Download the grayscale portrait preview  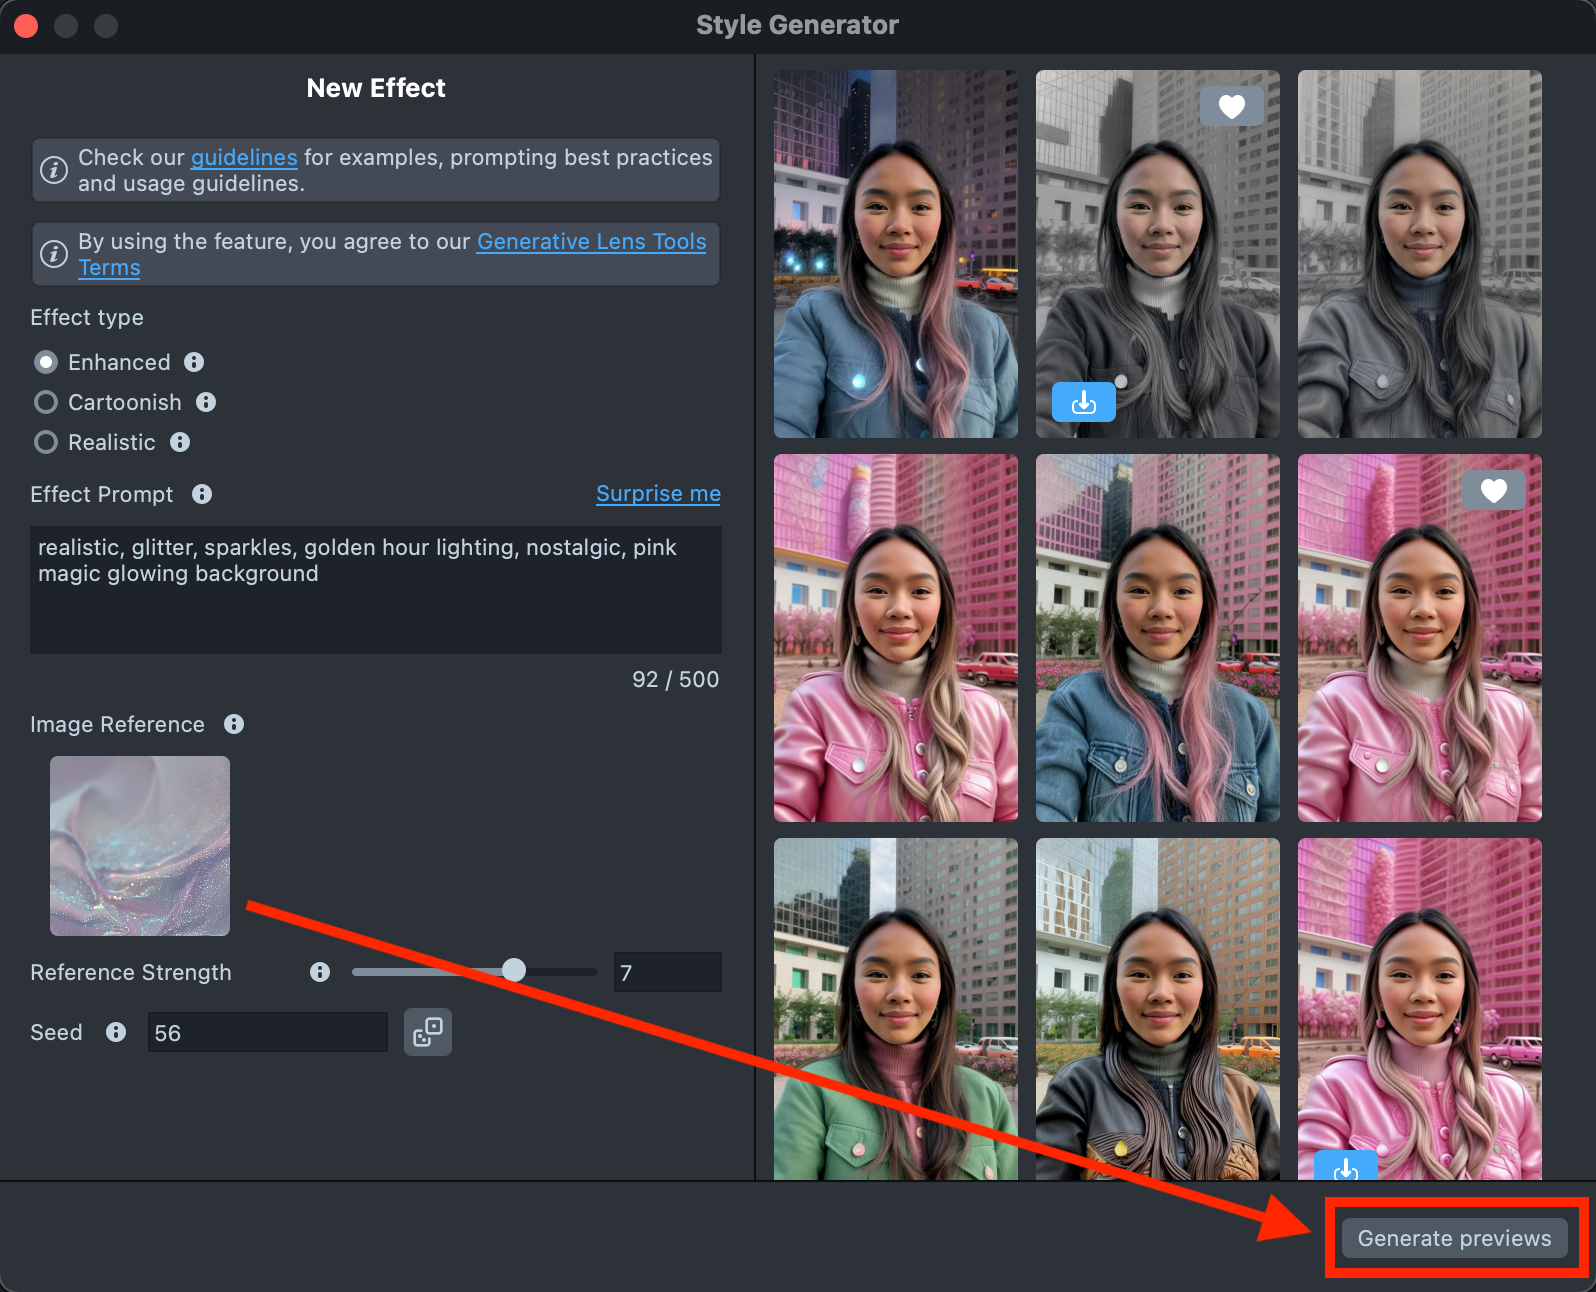(x=1083, y=402)
